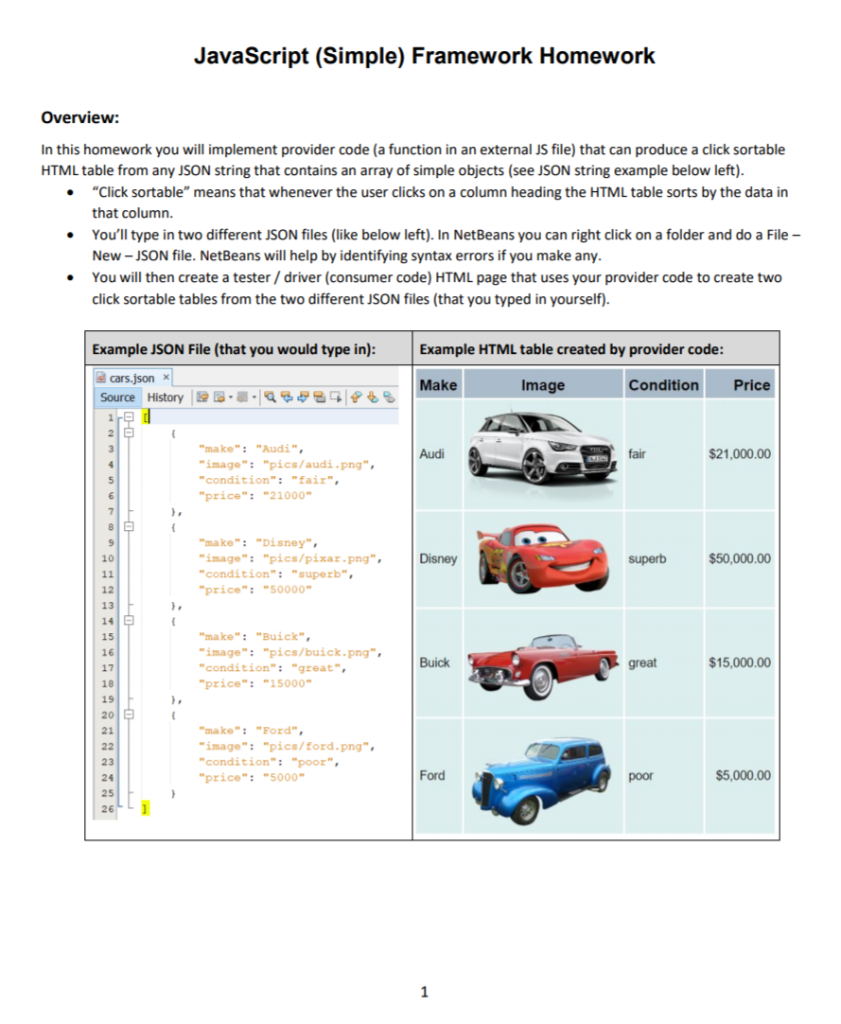Select the Last Edit Location icon
Screen dimensions: 841x1024
tap(202, 397)
